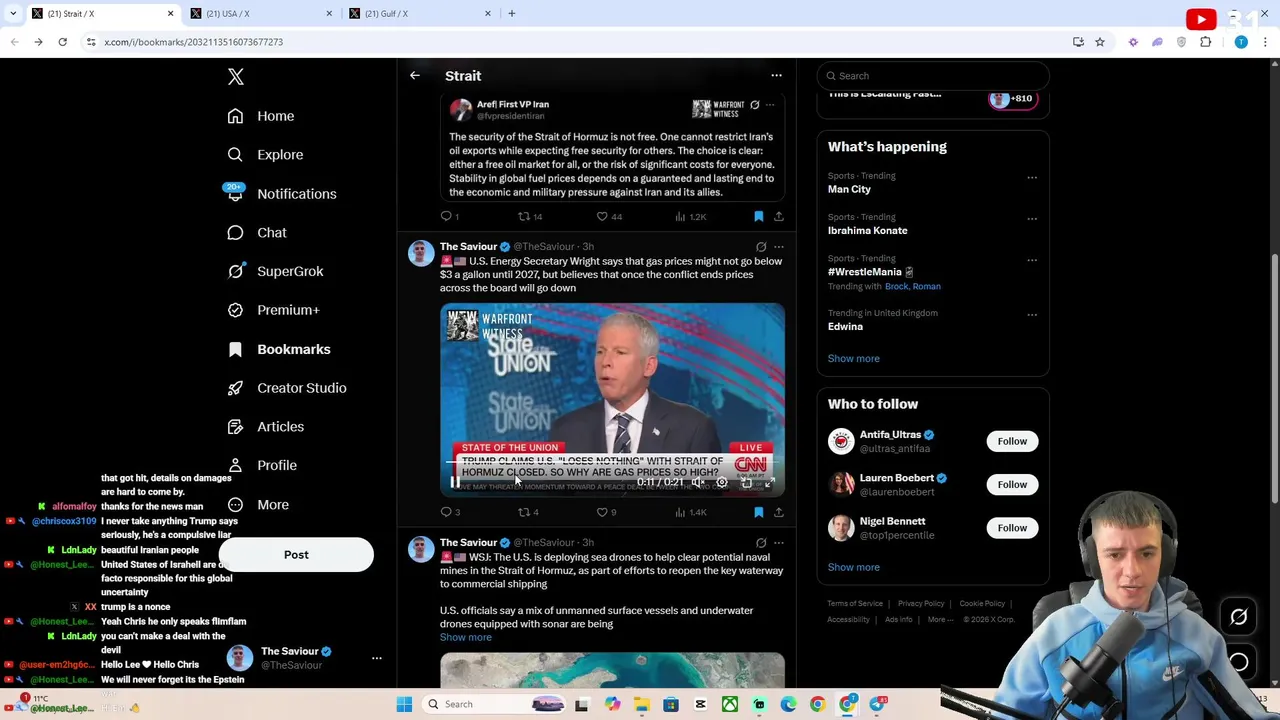
Task: Expand Show more on sea drones post
Action: 466,637
